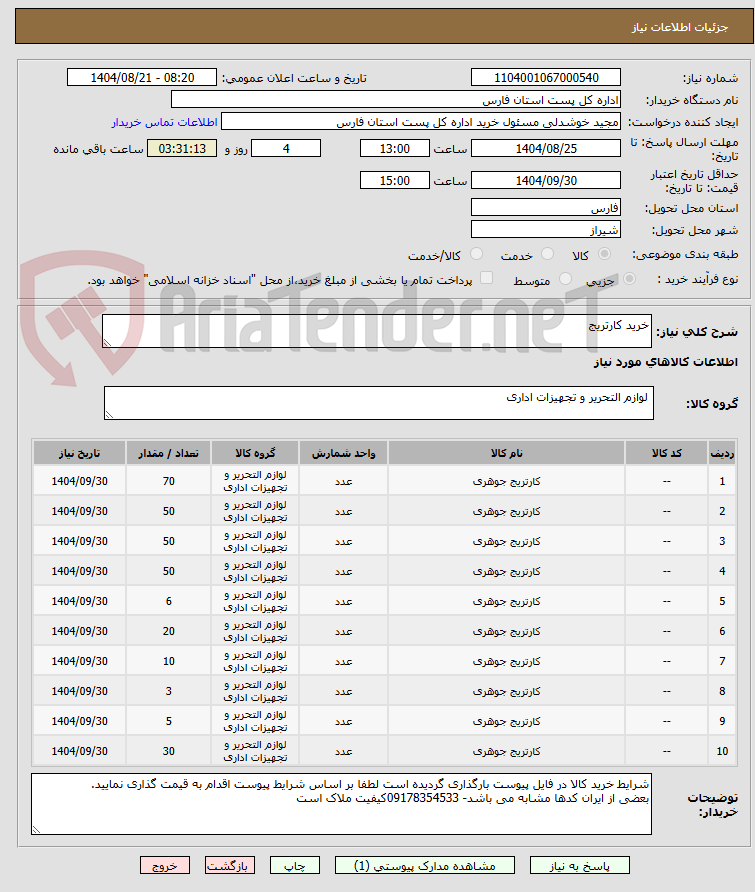755x892 pixels.
Task: Click the گروه کالا text area
Action: pos(378,403)
